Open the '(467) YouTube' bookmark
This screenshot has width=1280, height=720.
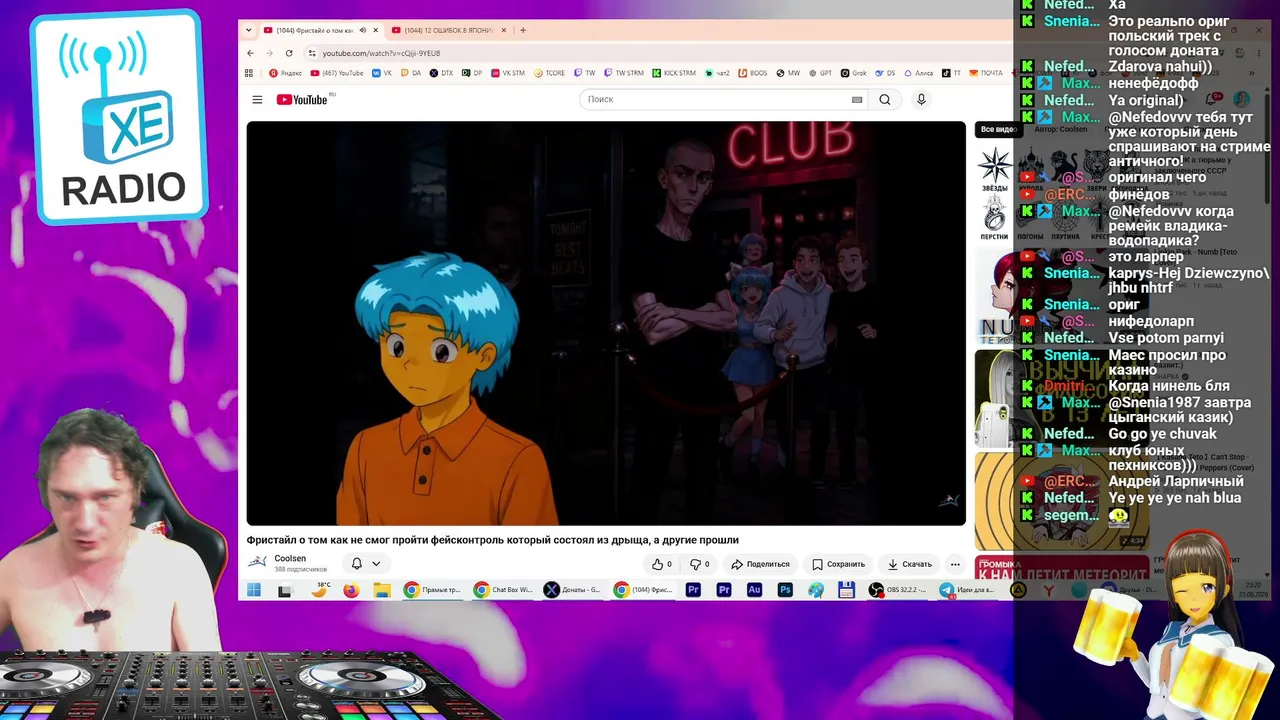click(337, 73)
